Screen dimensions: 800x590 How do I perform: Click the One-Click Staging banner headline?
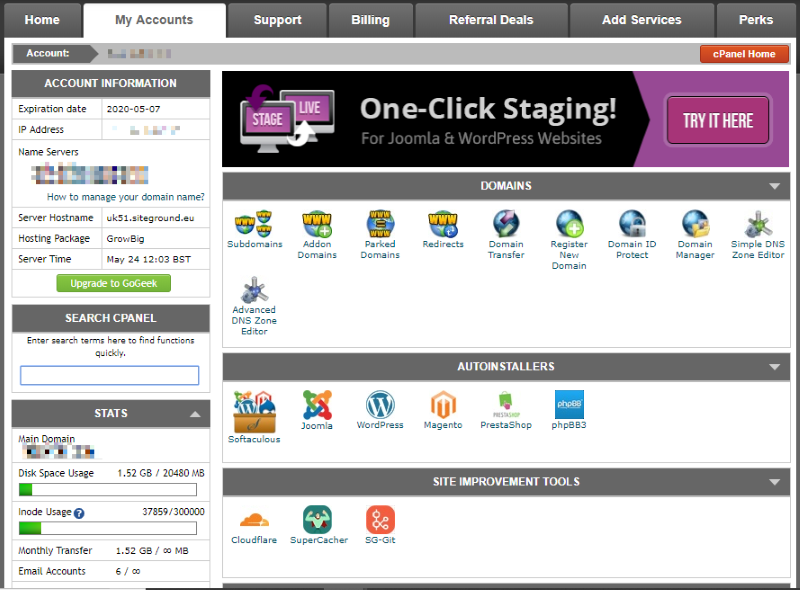click(488, 109)
